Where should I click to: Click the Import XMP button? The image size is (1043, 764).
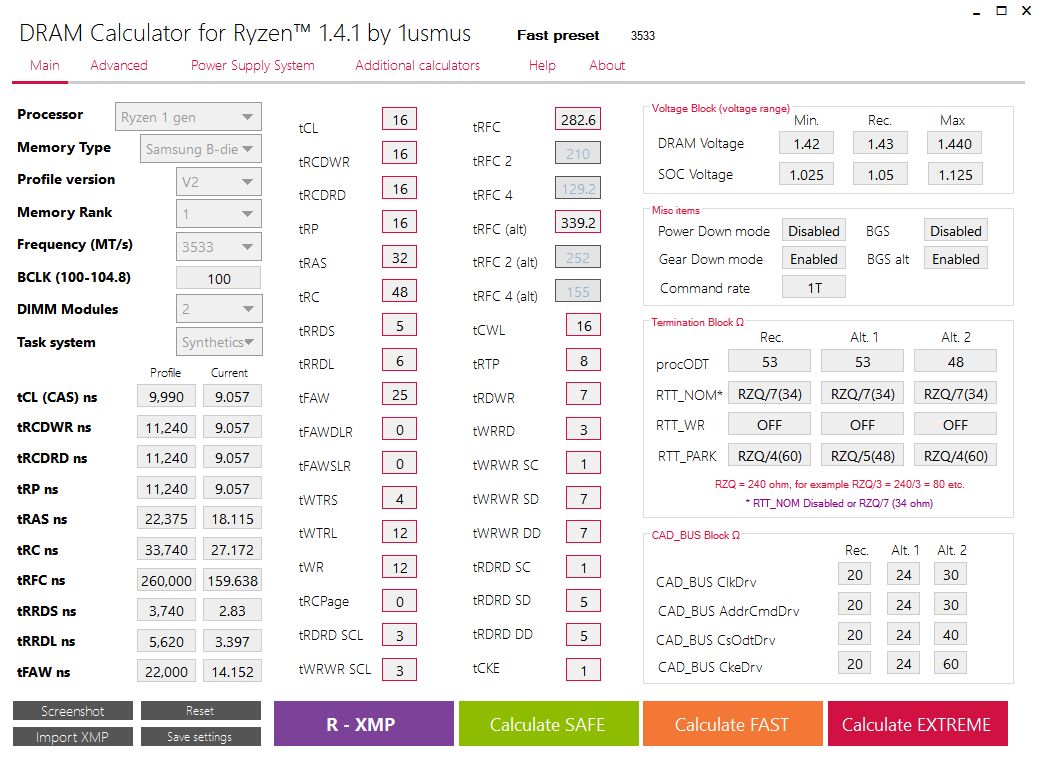[73, 737]
